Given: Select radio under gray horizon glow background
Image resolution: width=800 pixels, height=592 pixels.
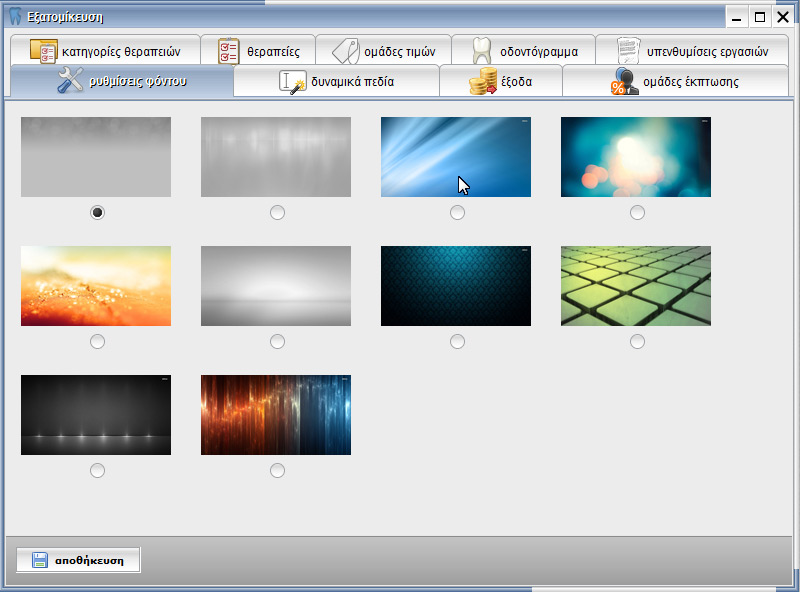Looking at the screenshot, I should [277, 341].
